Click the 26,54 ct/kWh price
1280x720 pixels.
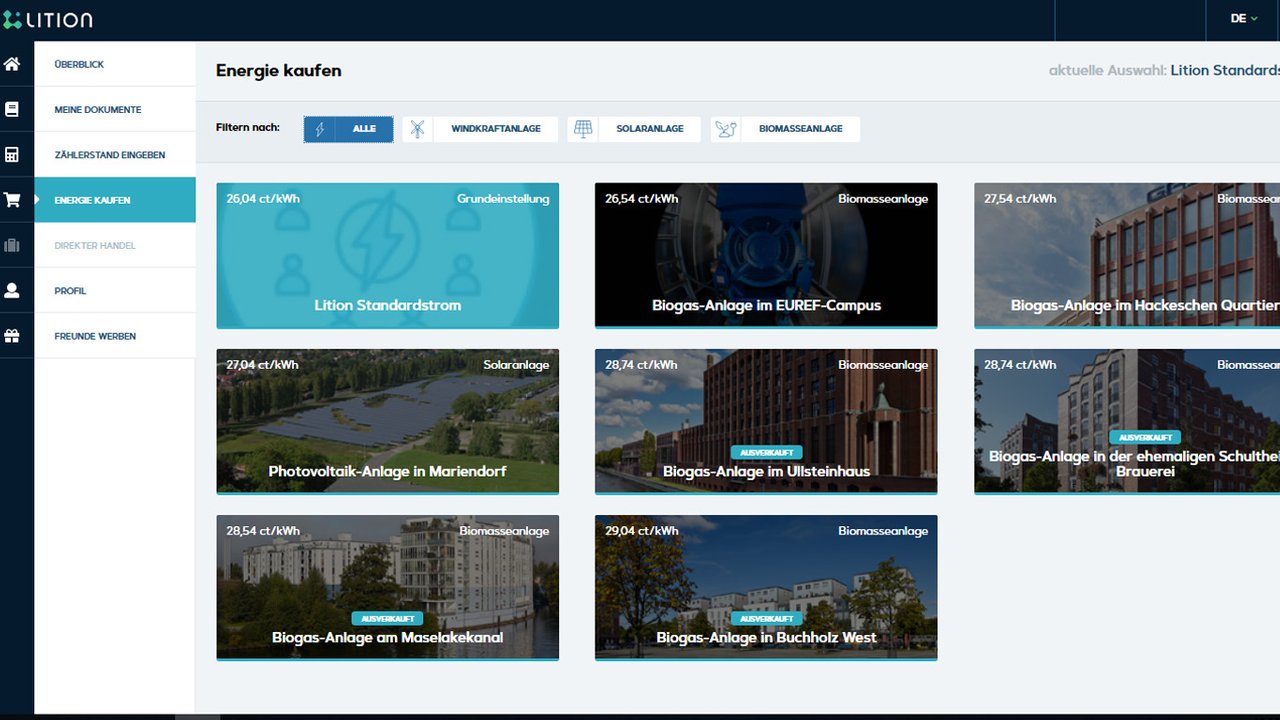click(x=641, y=199)
